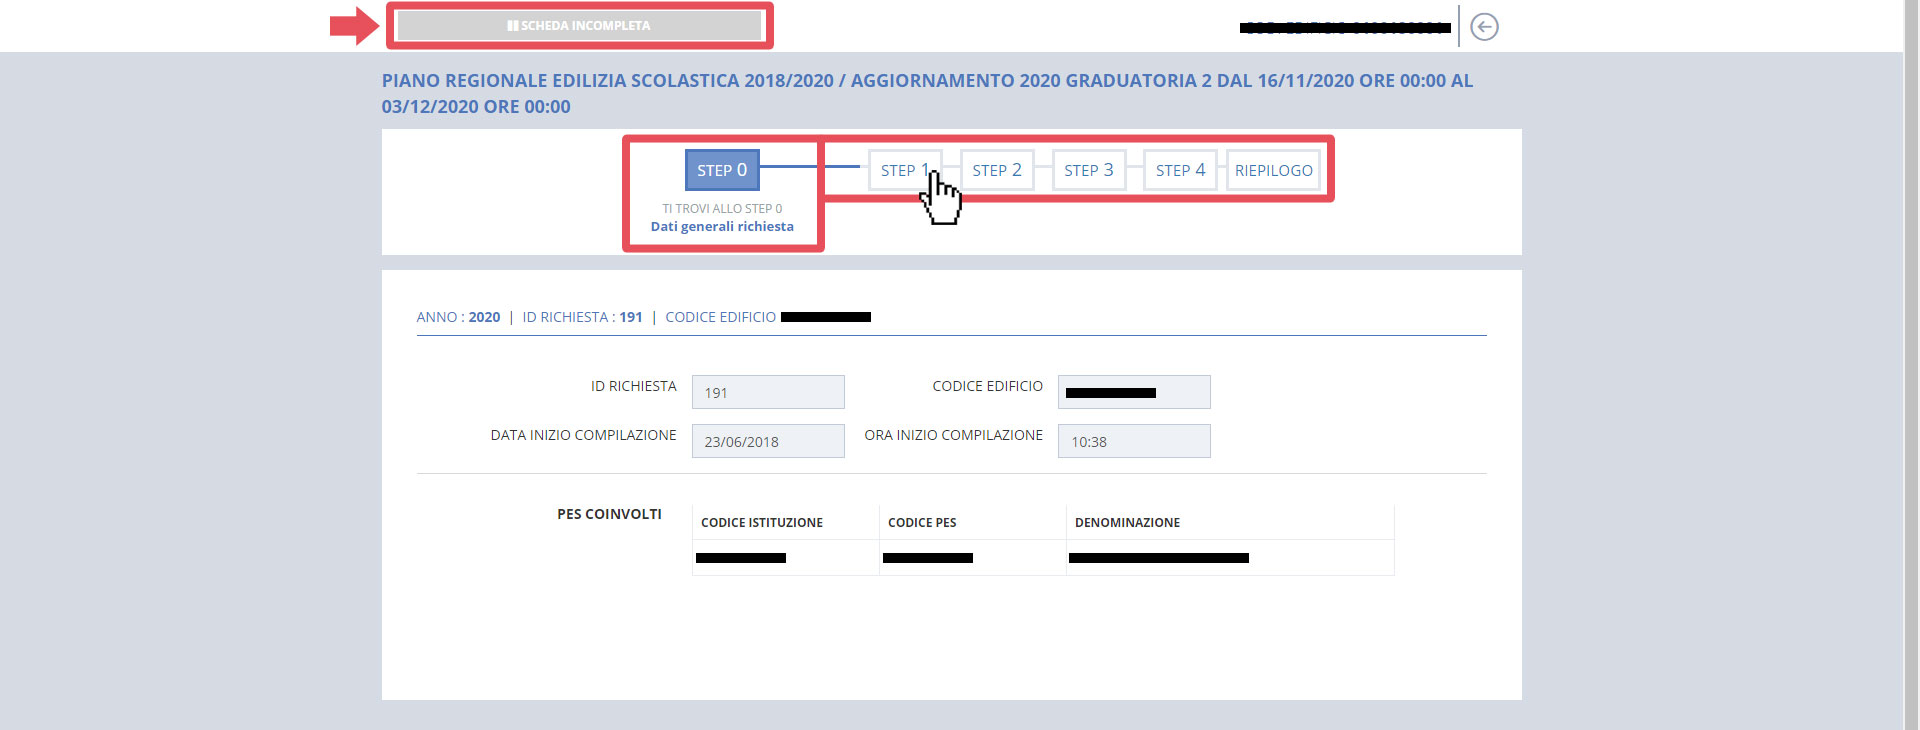Image resolution: width=1920 pixels, height=730 pixels.
Task: Go to STEP 1 in wizard
Action: pos(903,170)
